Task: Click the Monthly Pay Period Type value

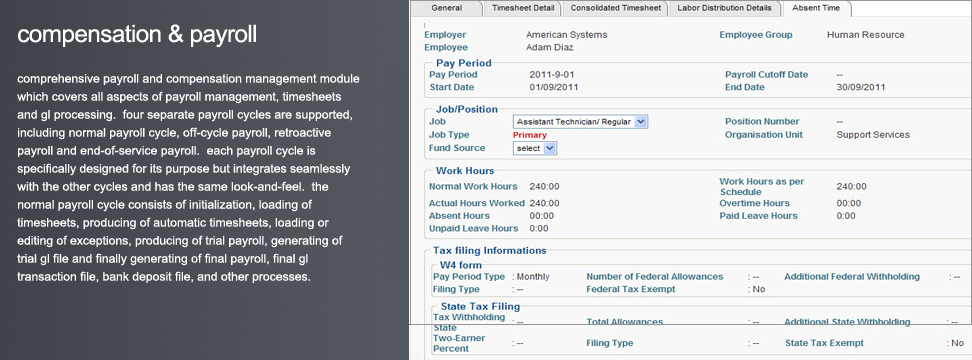Action: [x=533, y=277]
